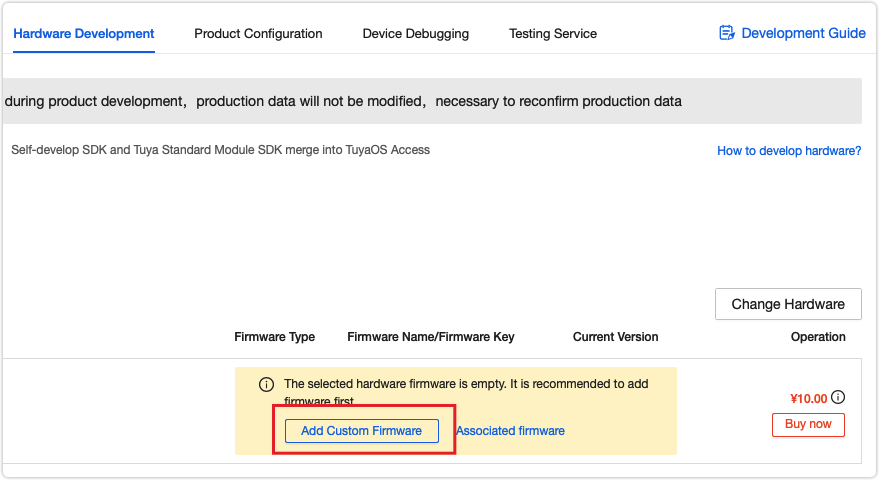Switch to the Hardware Development tab

[84, 34]
